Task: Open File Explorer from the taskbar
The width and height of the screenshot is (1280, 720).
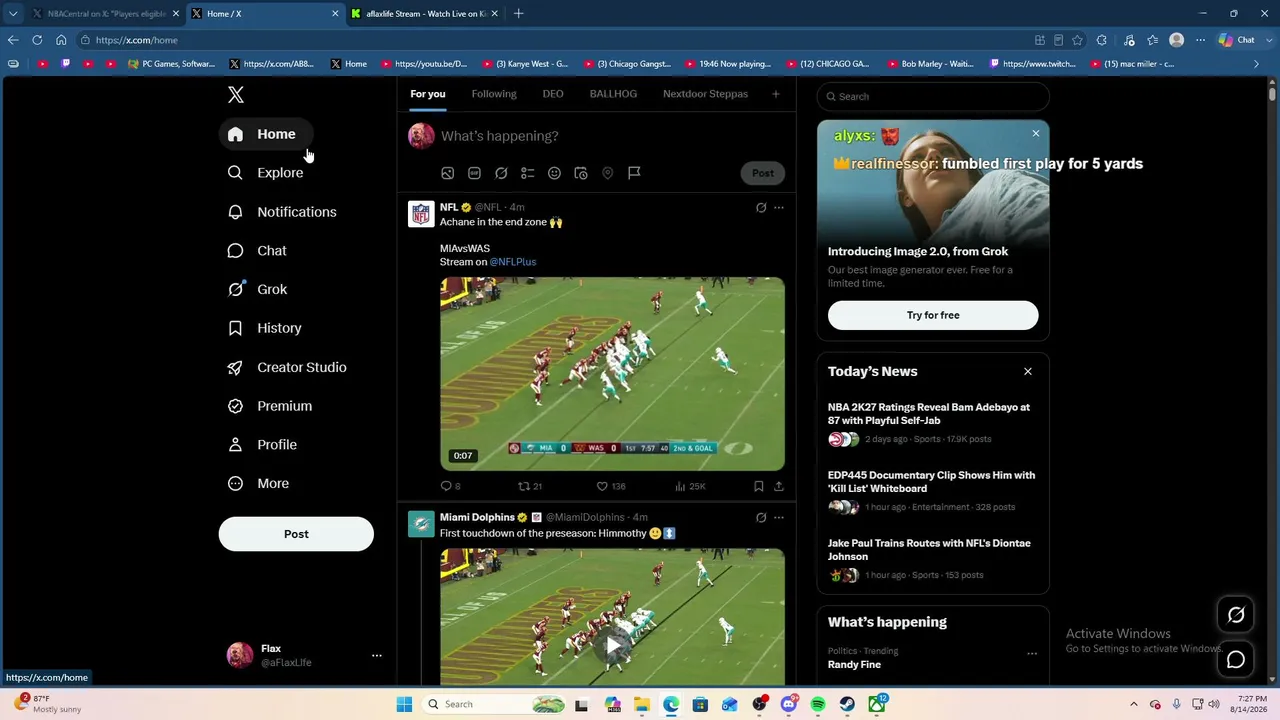Action: pos(641,704)
